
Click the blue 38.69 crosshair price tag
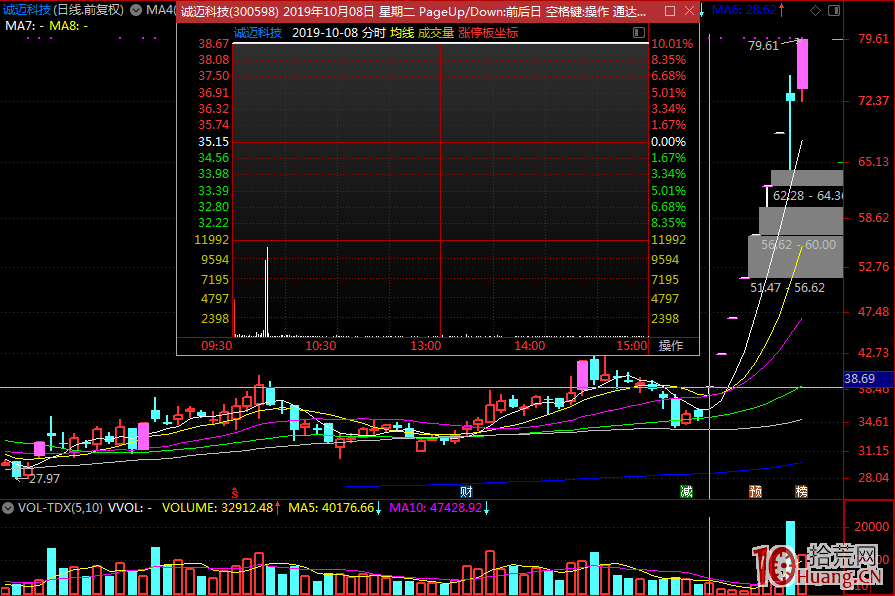868,378
